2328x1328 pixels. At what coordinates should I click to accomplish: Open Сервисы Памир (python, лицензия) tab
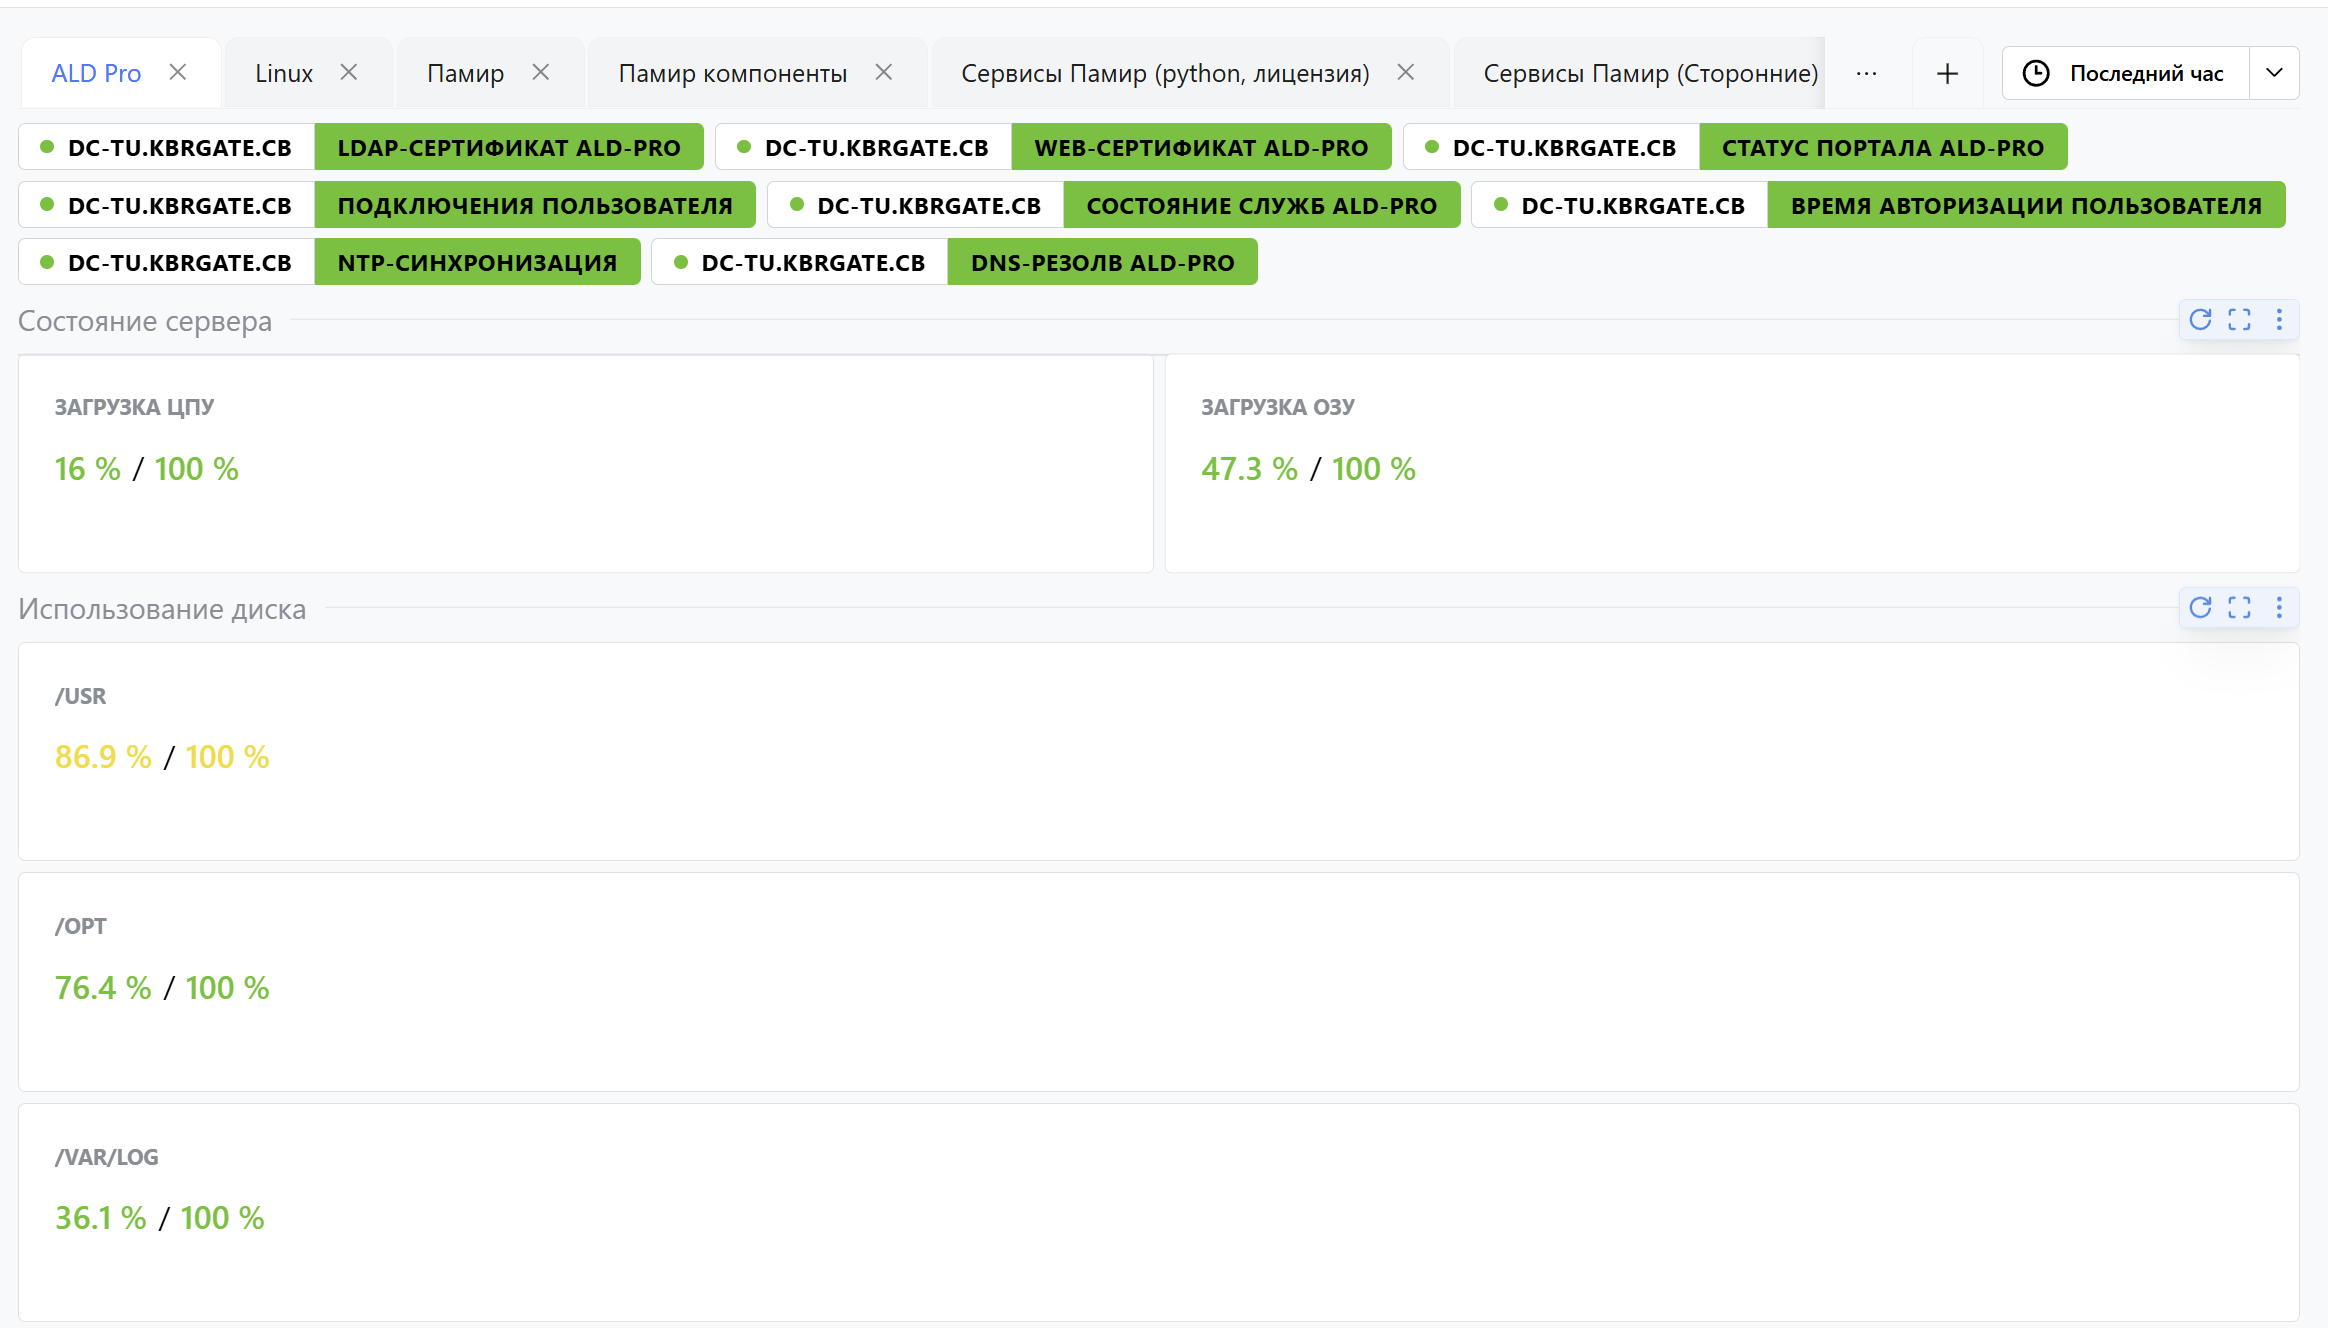(x=1165, y=74)
